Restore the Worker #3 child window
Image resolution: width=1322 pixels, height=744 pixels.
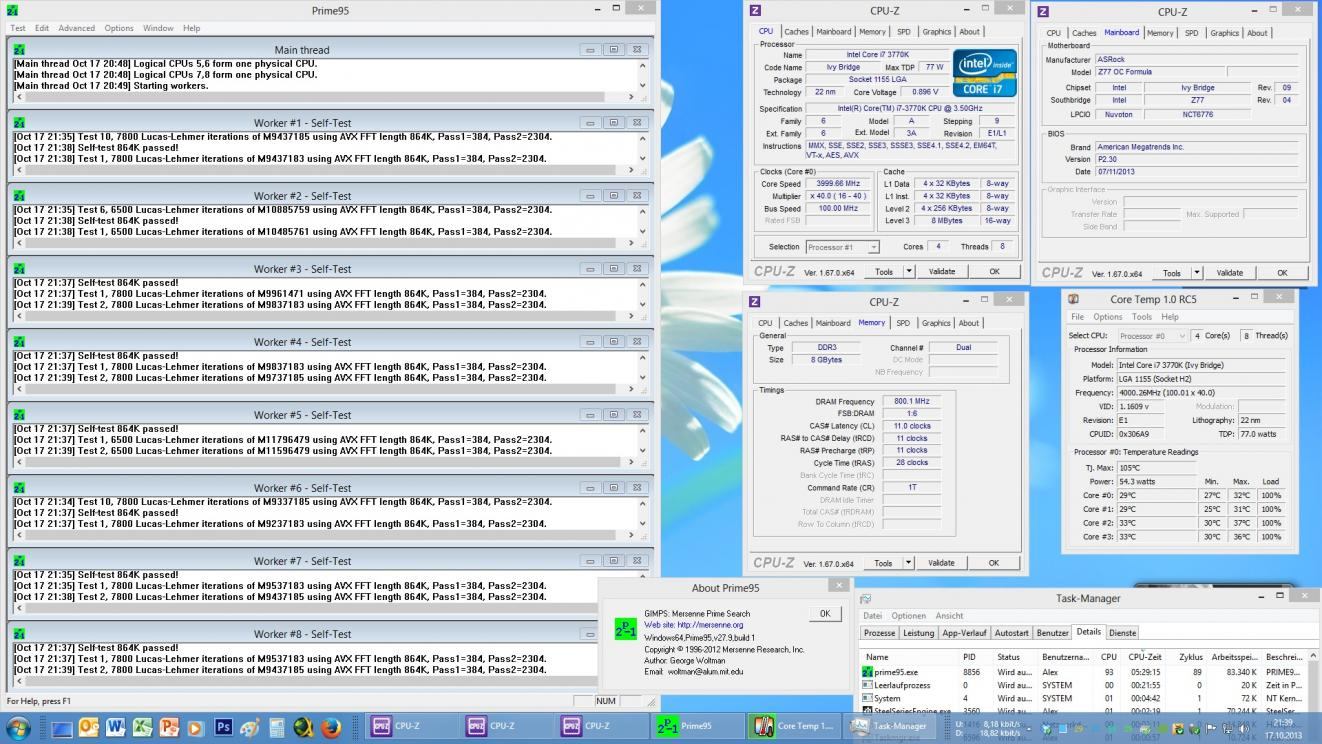[x=613, y=269]
